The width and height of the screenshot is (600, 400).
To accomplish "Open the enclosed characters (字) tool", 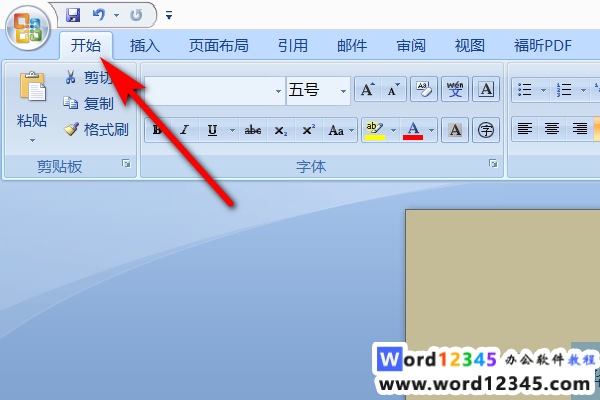I will pyautogui.click(x=486, y=130).
